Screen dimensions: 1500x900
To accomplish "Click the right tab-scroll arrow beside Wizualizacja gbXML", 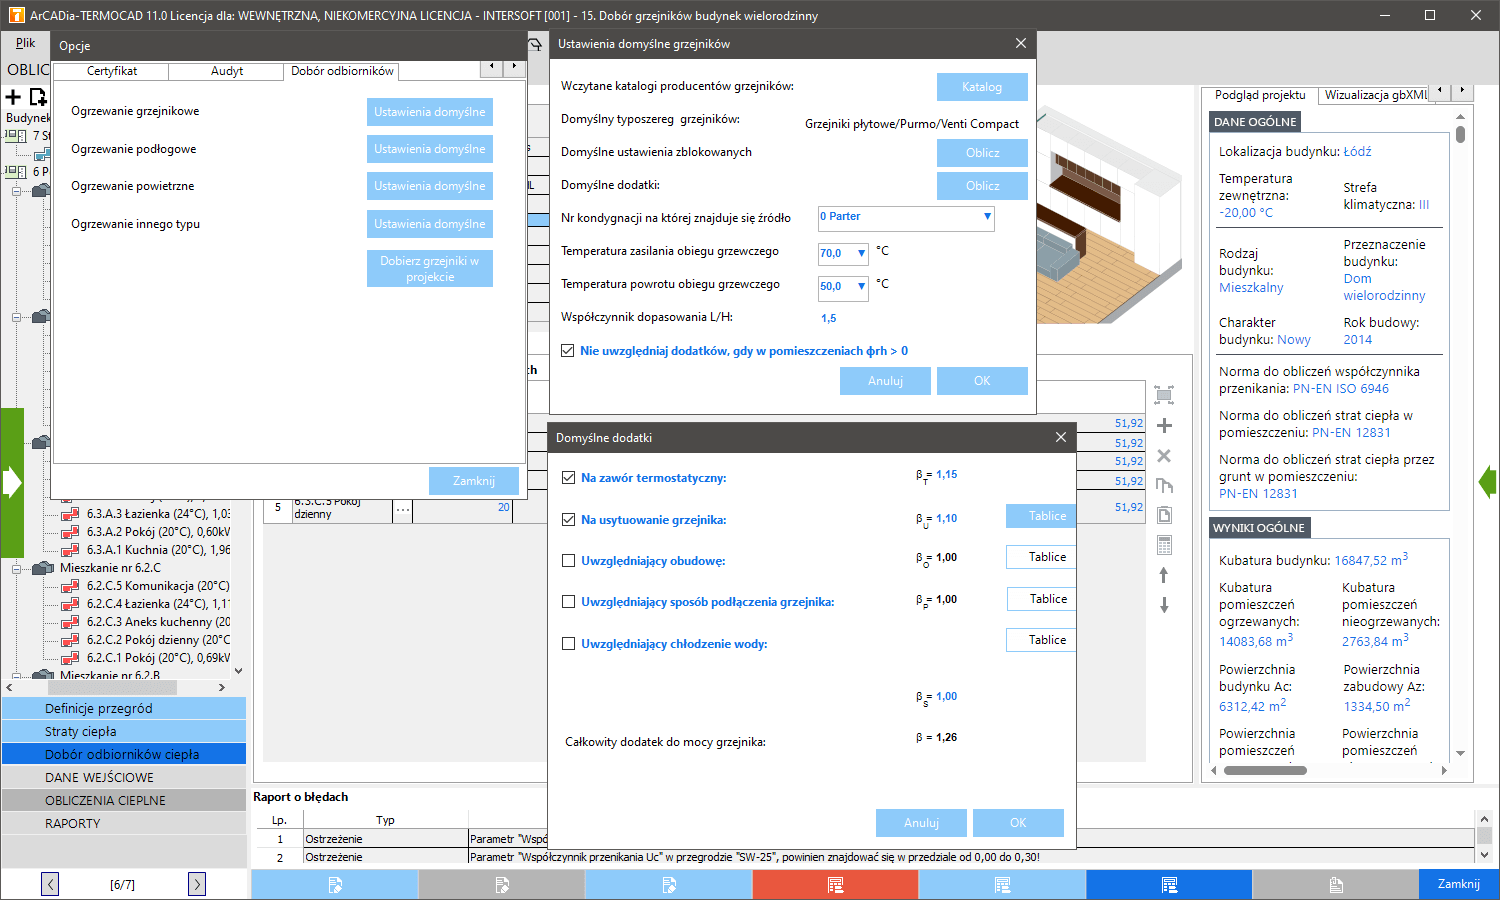I will (1462, 90).
